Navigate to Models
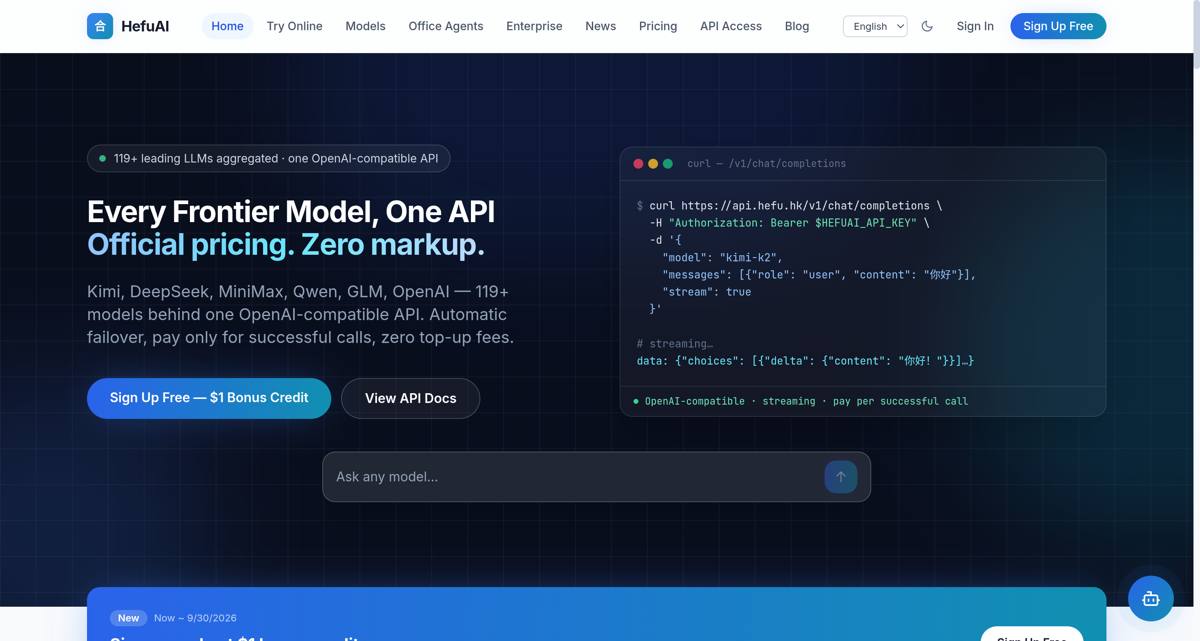This screenshot has height=641, width=1200. coord(365,26)
